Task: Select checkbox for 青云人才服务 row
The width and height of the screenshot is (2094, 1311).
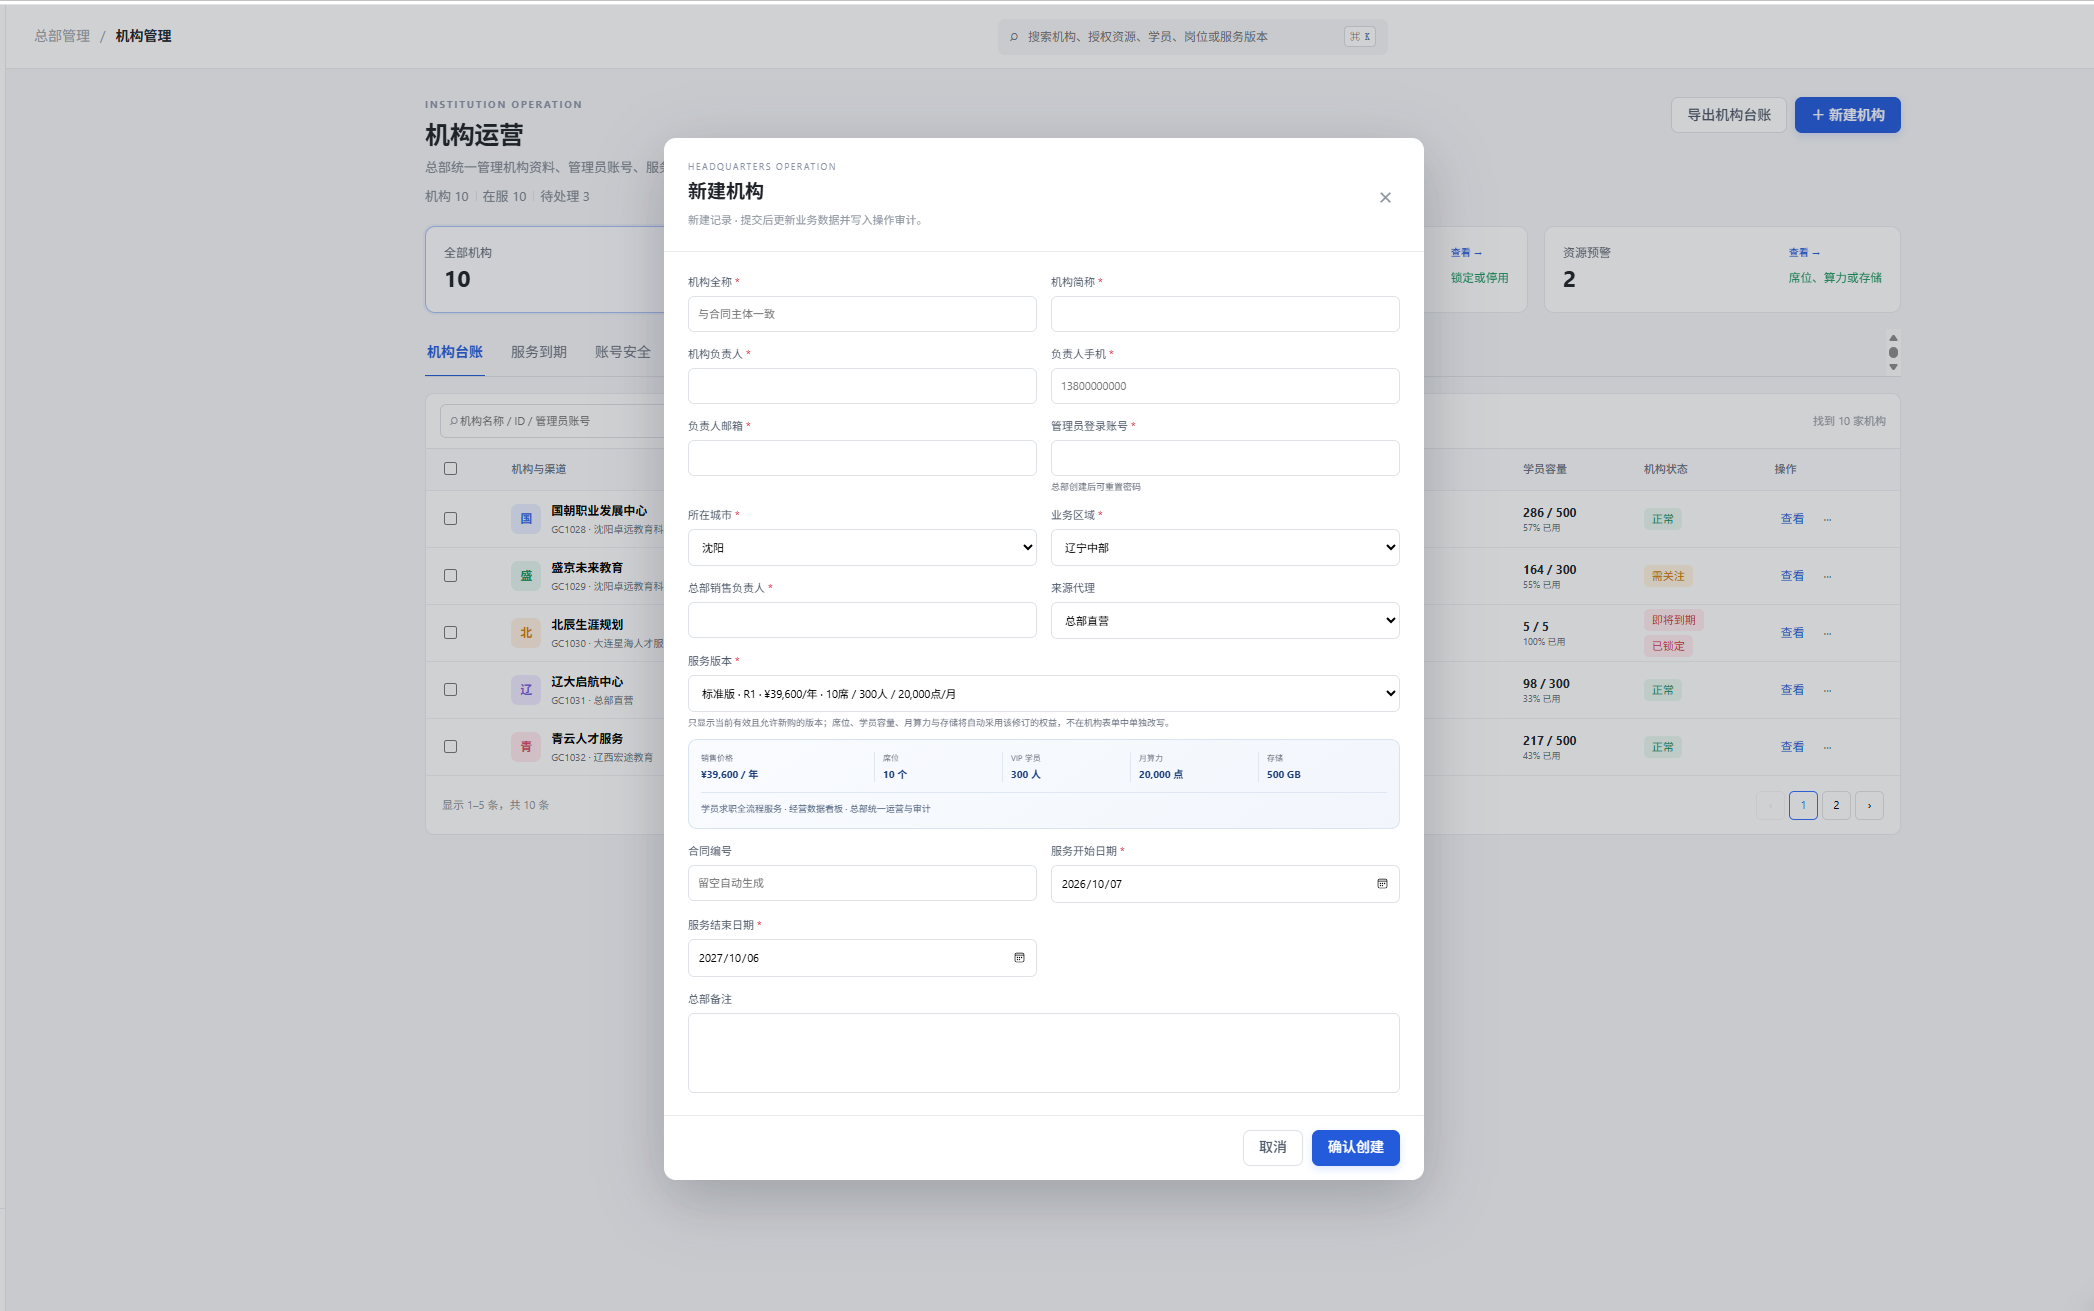Action: pos(450,747)
